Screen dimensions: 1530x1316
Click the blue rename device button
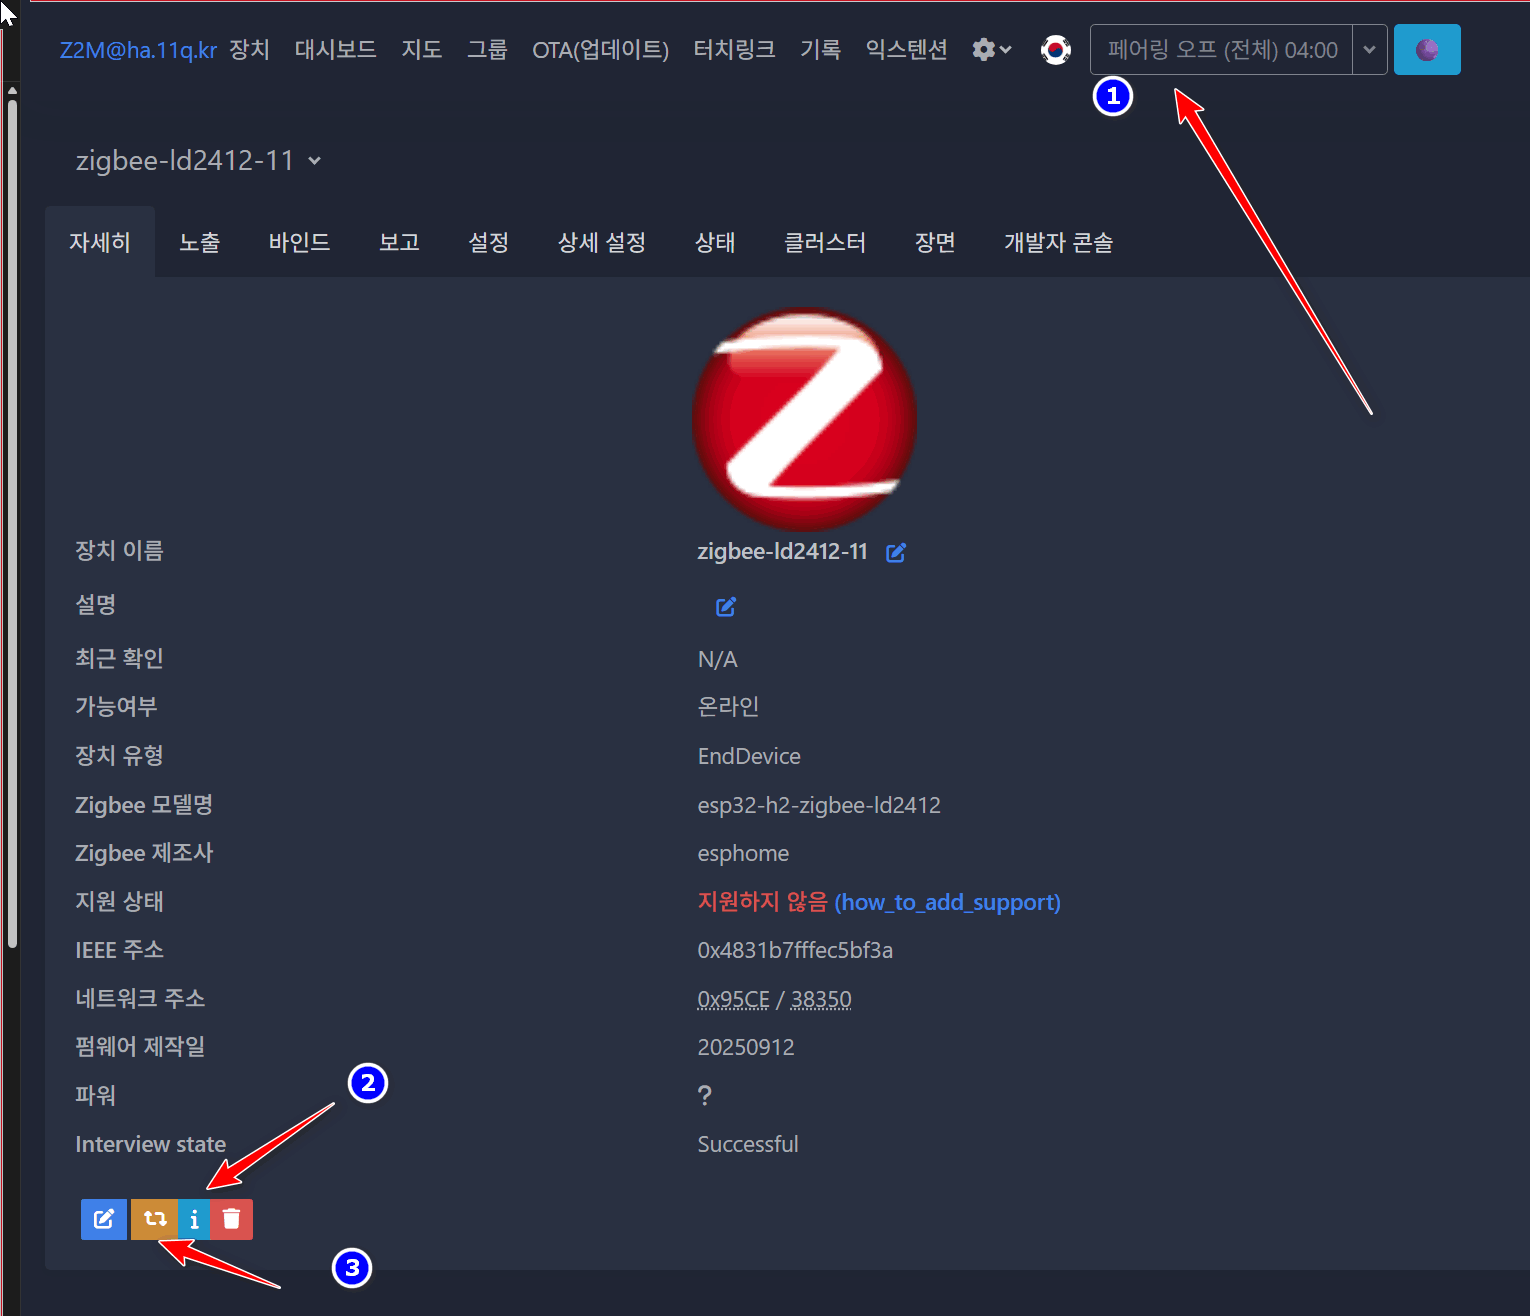[x=104, y=1219]
